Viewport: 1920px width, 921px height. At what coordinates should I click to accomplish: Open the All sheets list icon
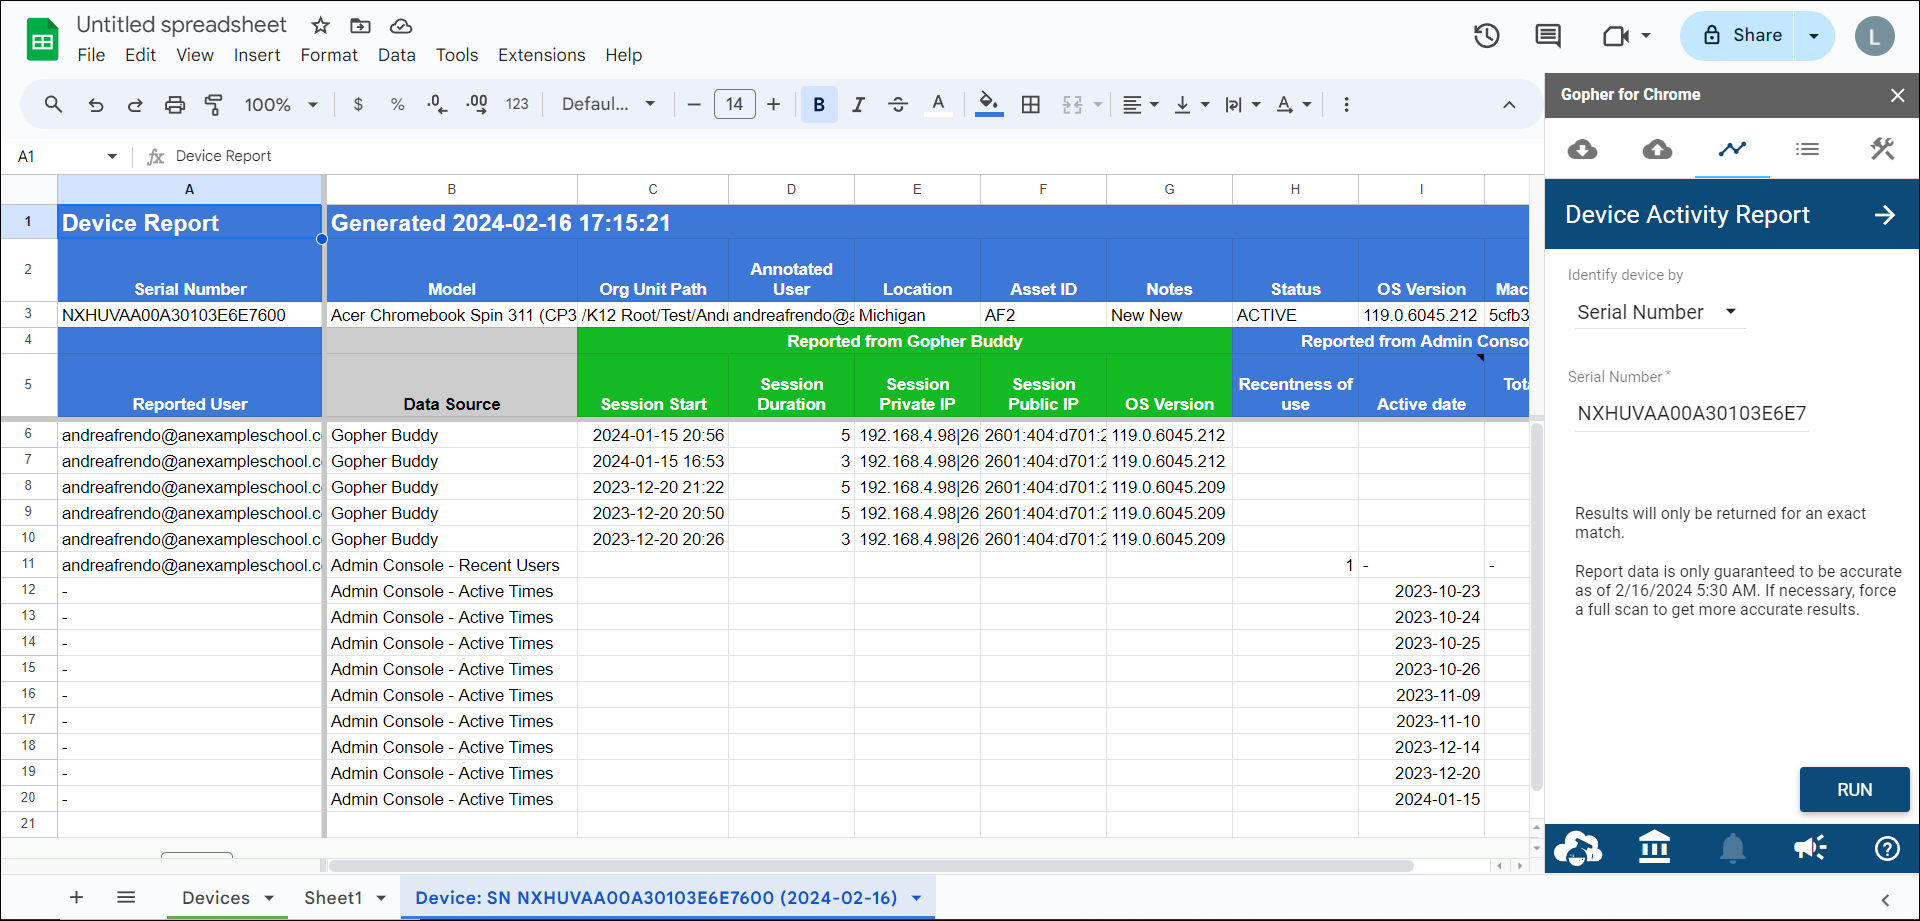coord(126,897)
